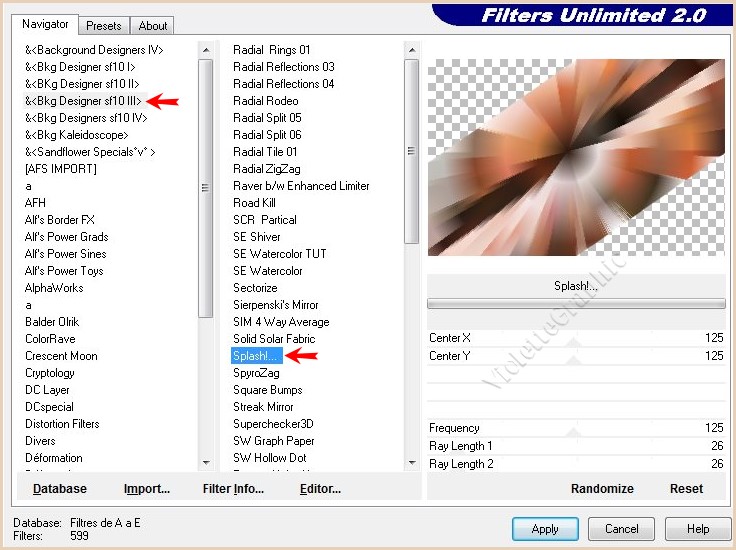Adjust the Center X slider
The width and height of the screenshot is (736, 550).
[574, 339]
